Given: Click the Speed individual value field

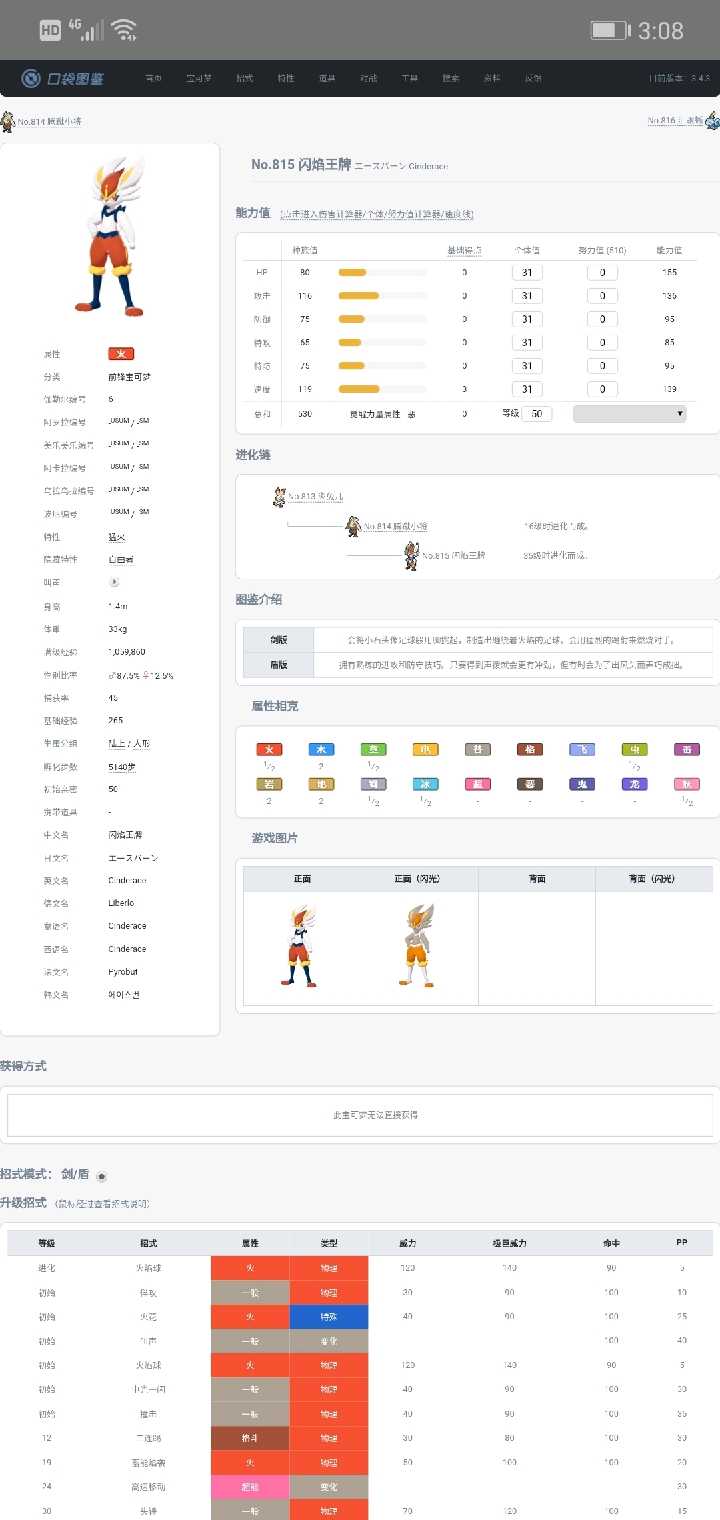Looking at the screenshot, I should coord(527,389).
